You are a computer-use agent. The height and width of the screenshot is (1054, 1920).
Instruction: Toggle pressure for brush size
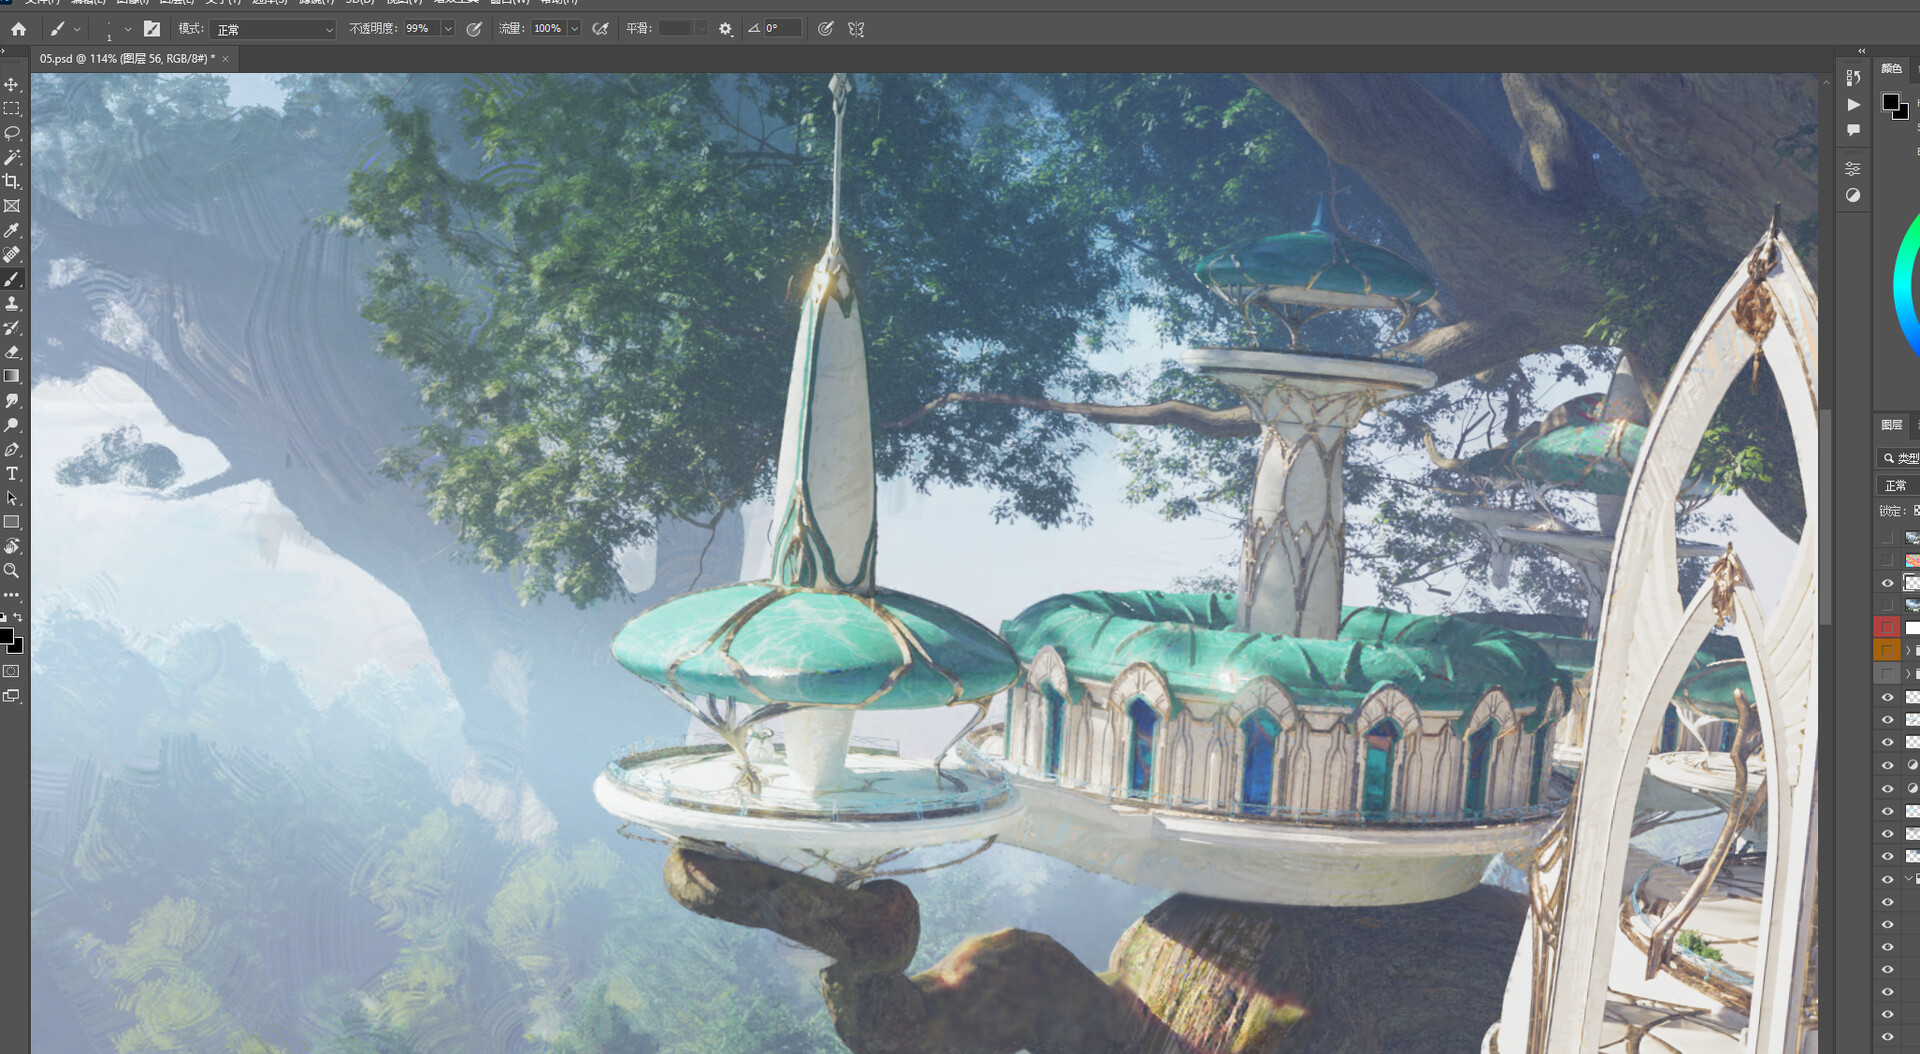[x=825, y=29]
